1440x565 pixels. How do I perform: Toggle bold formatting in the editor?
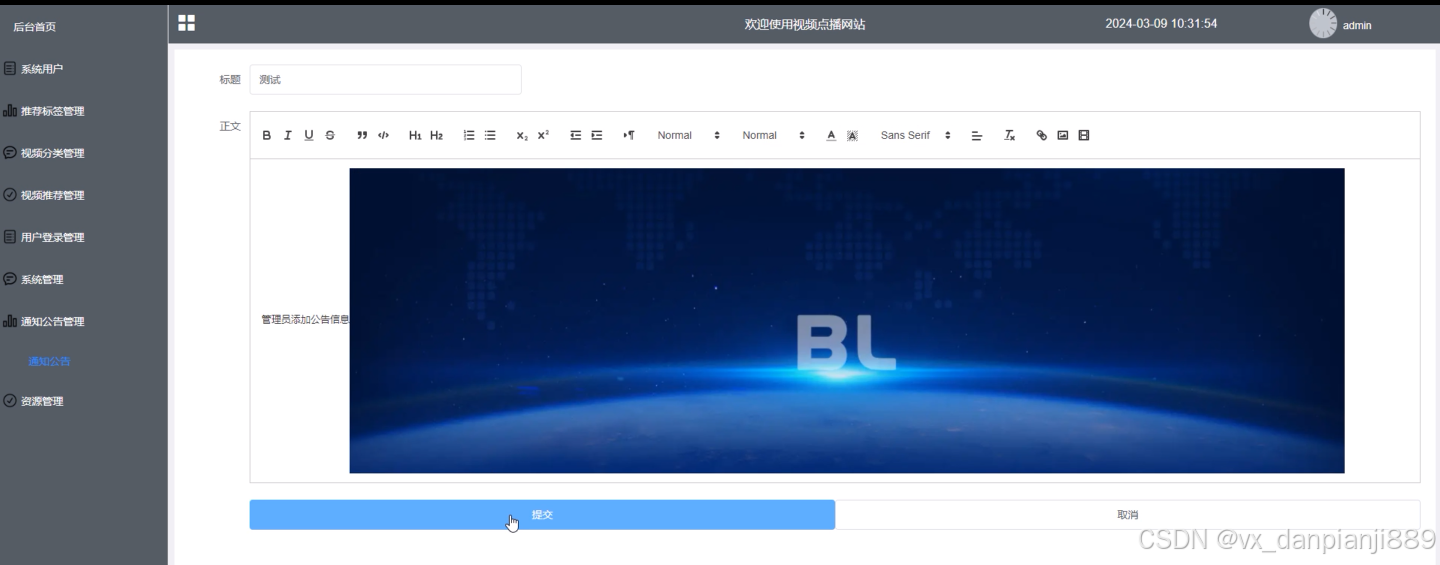[267, 135]
